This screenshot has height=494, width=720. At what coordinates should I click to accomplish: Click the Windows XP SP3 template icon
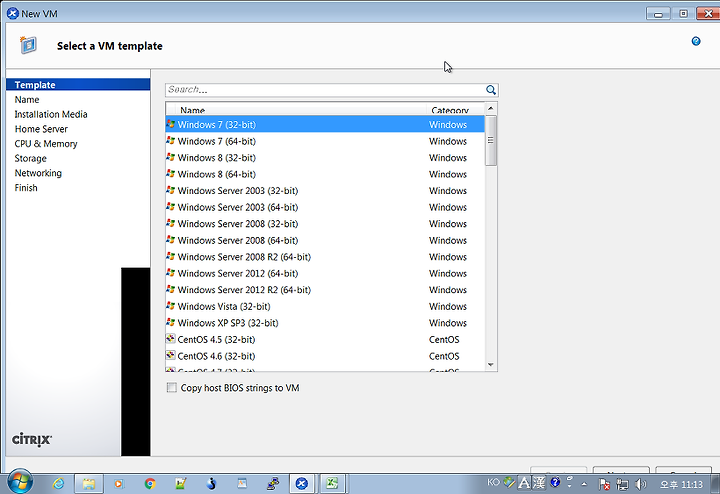pos(170,322)
